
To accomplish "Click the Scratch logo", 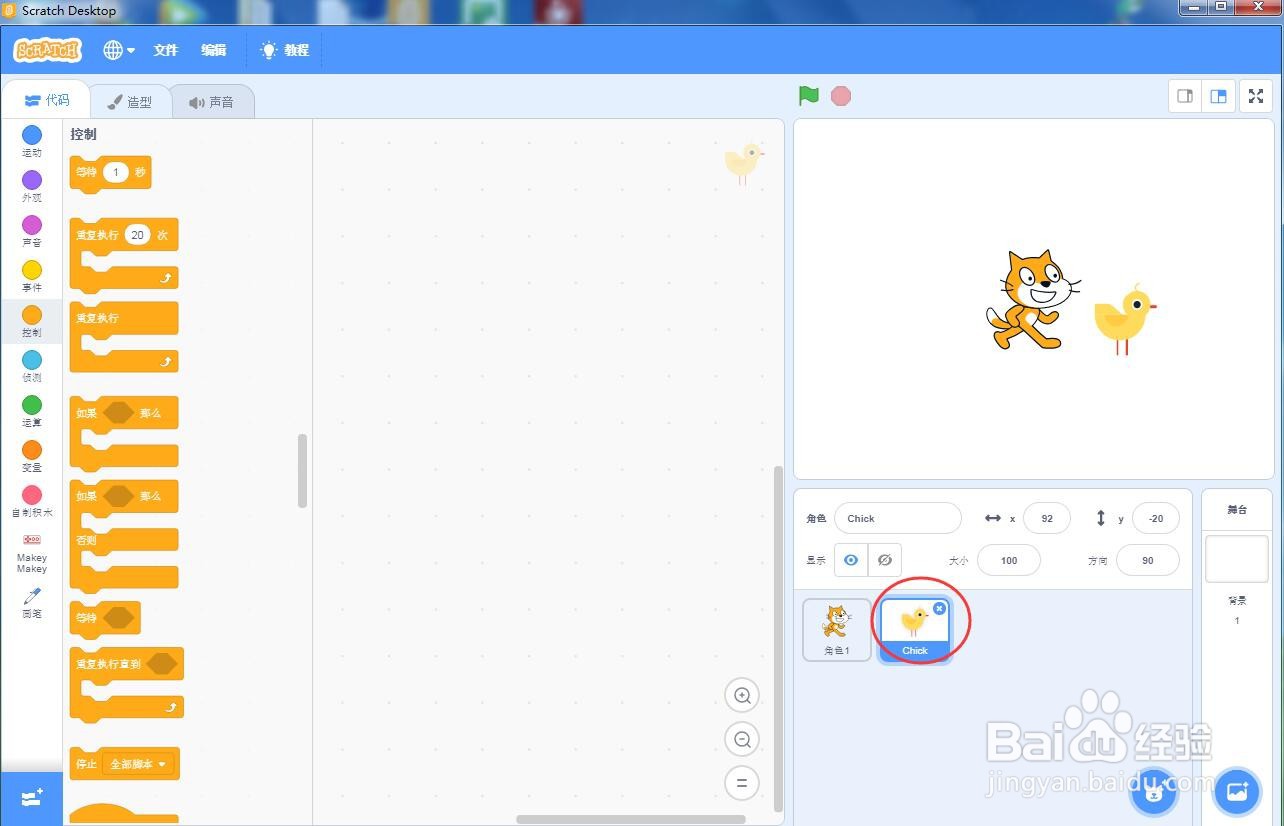I will [x=47, y=50].
